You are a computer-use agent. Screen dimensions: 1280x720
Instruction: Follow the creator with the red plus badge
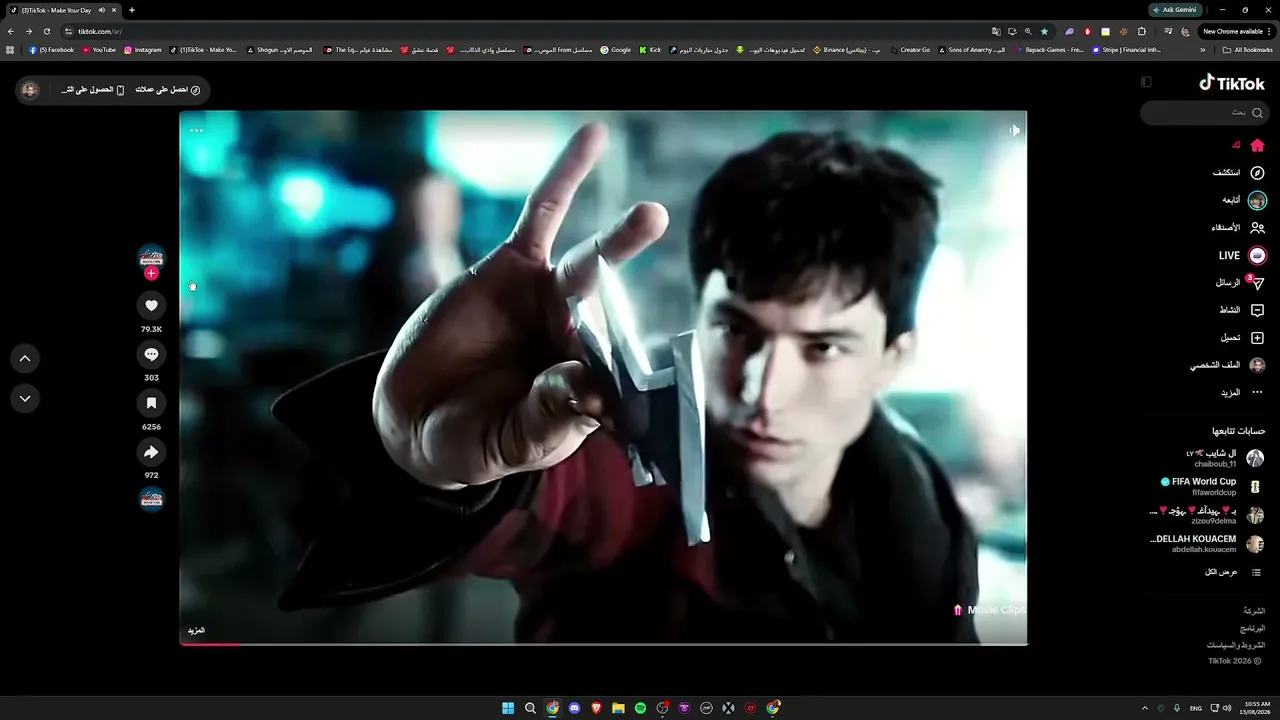click(x=151, y=273)
